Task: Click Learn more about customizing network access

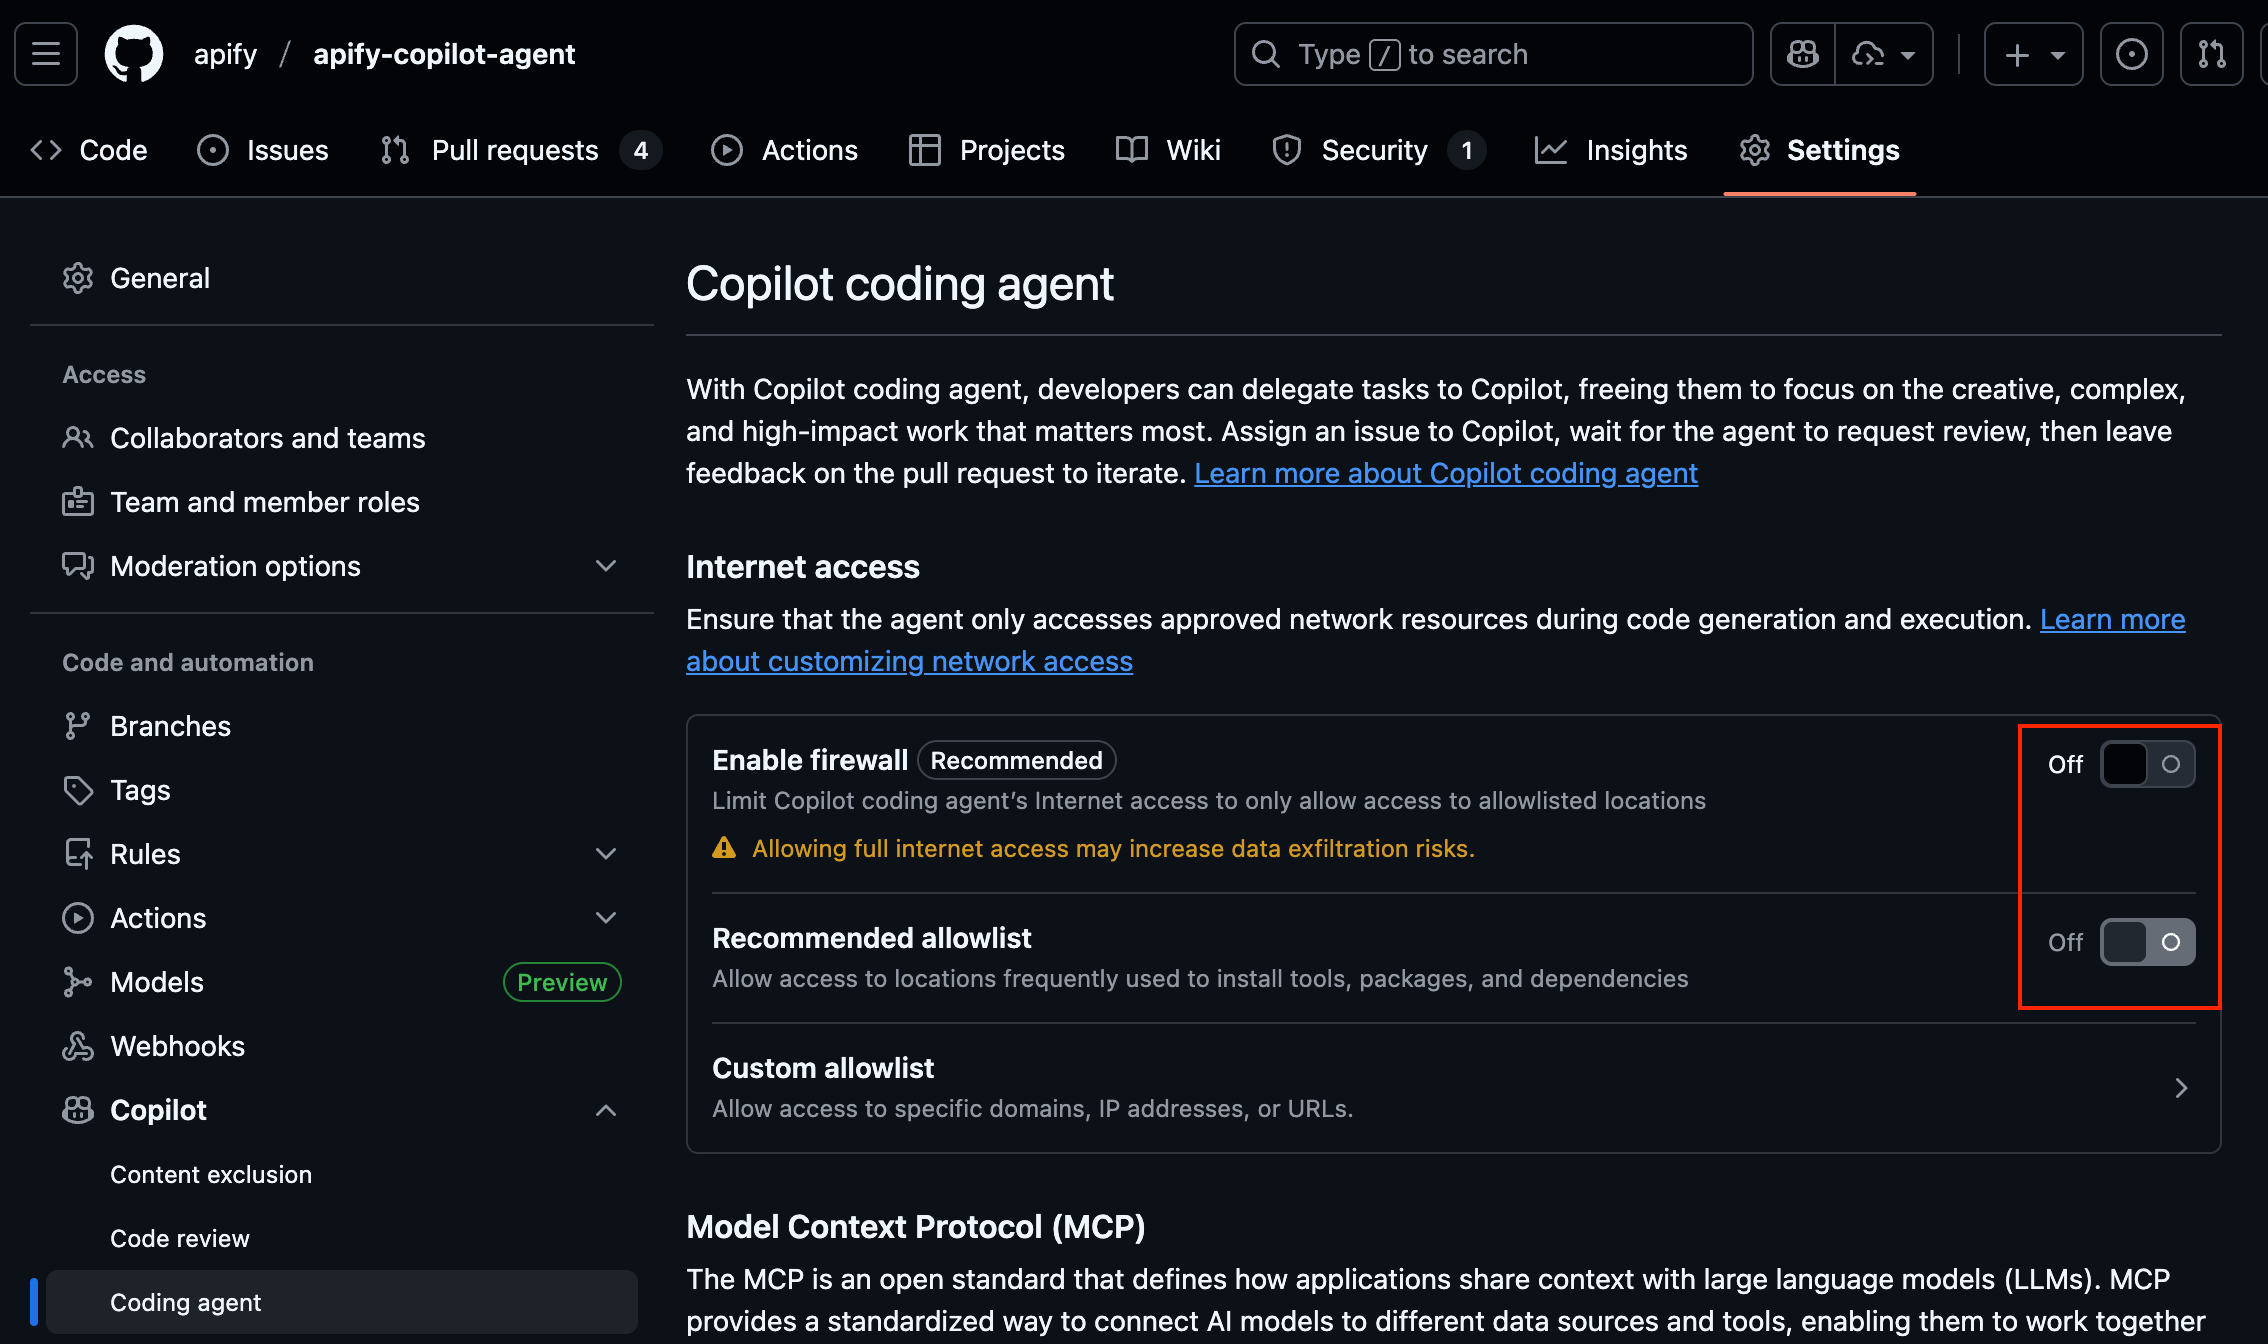Action: click(x=909, y=661)
